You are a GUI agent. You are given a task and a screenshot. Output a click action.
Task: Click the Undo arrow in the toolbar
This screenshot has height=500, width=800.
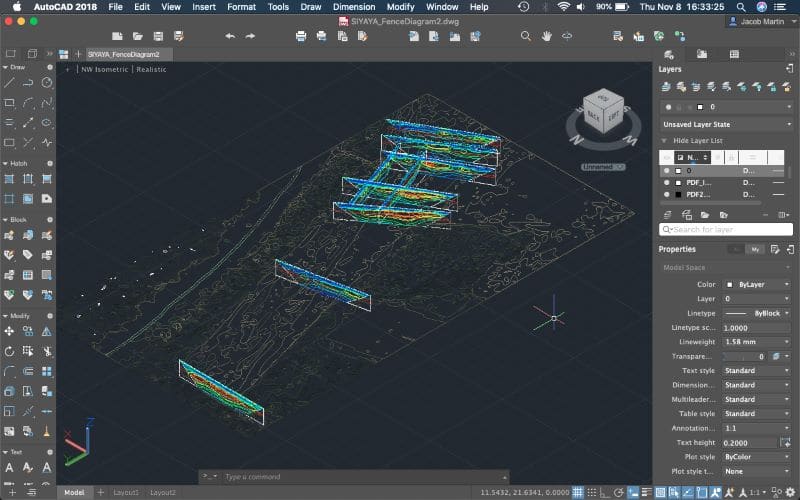pos(230,36)
